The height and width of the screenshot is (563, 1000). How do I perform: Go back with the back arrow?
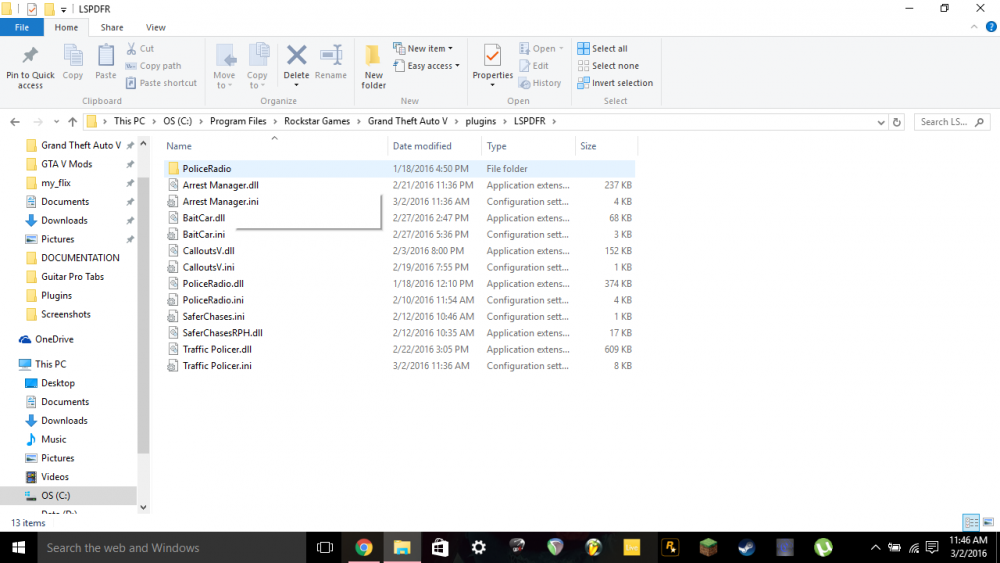15,122
